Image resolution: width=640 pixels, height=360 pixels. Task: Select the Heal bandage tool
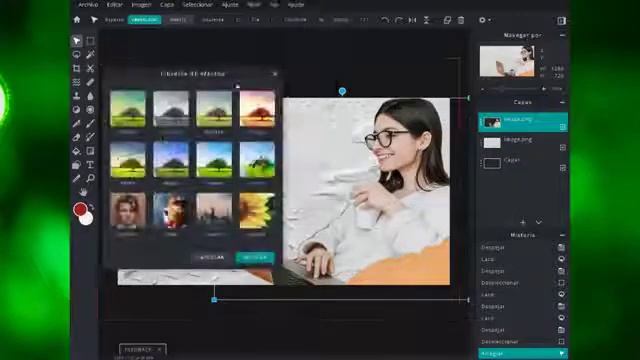pyautogui.click(x=90, y=82)
